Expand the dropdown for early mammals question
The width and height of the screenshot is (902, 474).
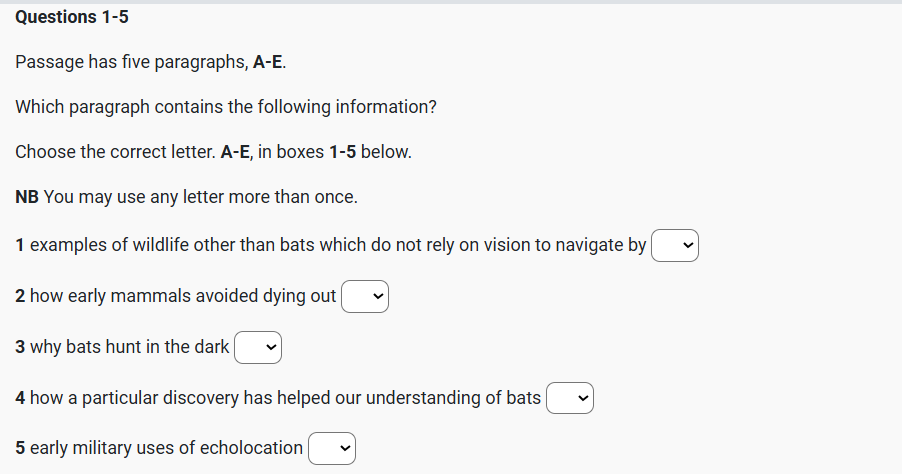(x=364, y=296)
